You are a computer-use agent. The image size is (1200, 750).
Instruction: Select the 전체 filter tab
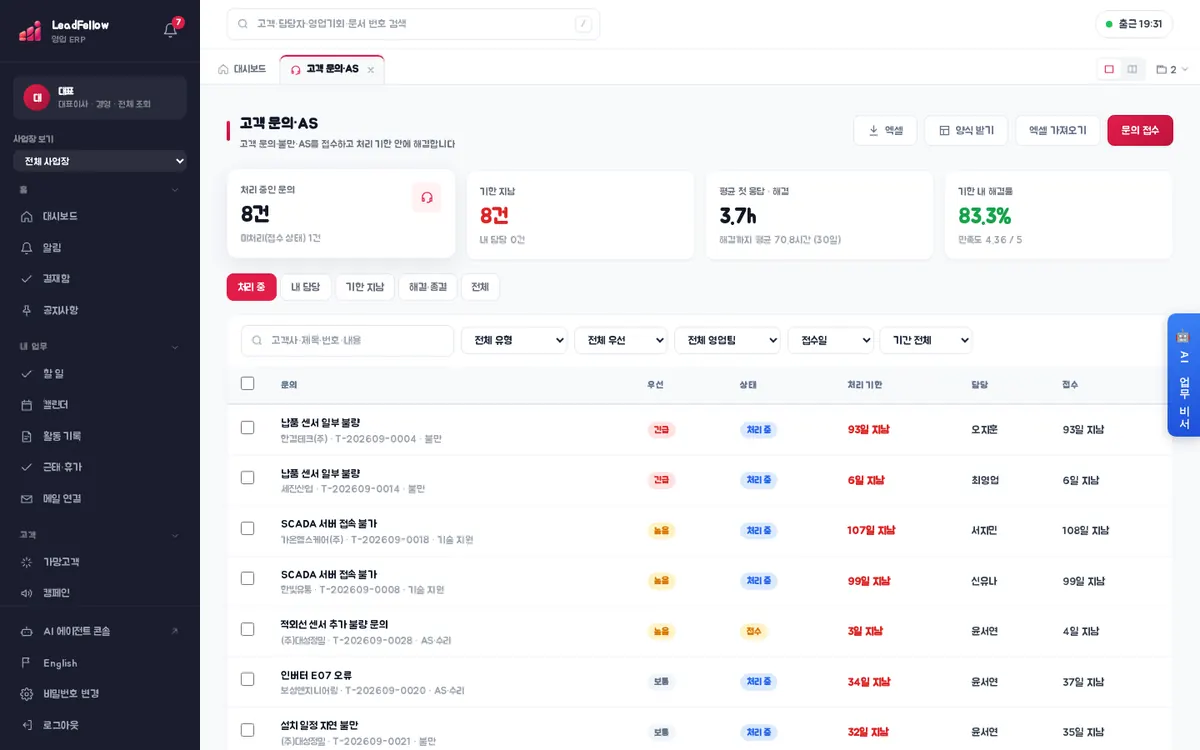480,287
